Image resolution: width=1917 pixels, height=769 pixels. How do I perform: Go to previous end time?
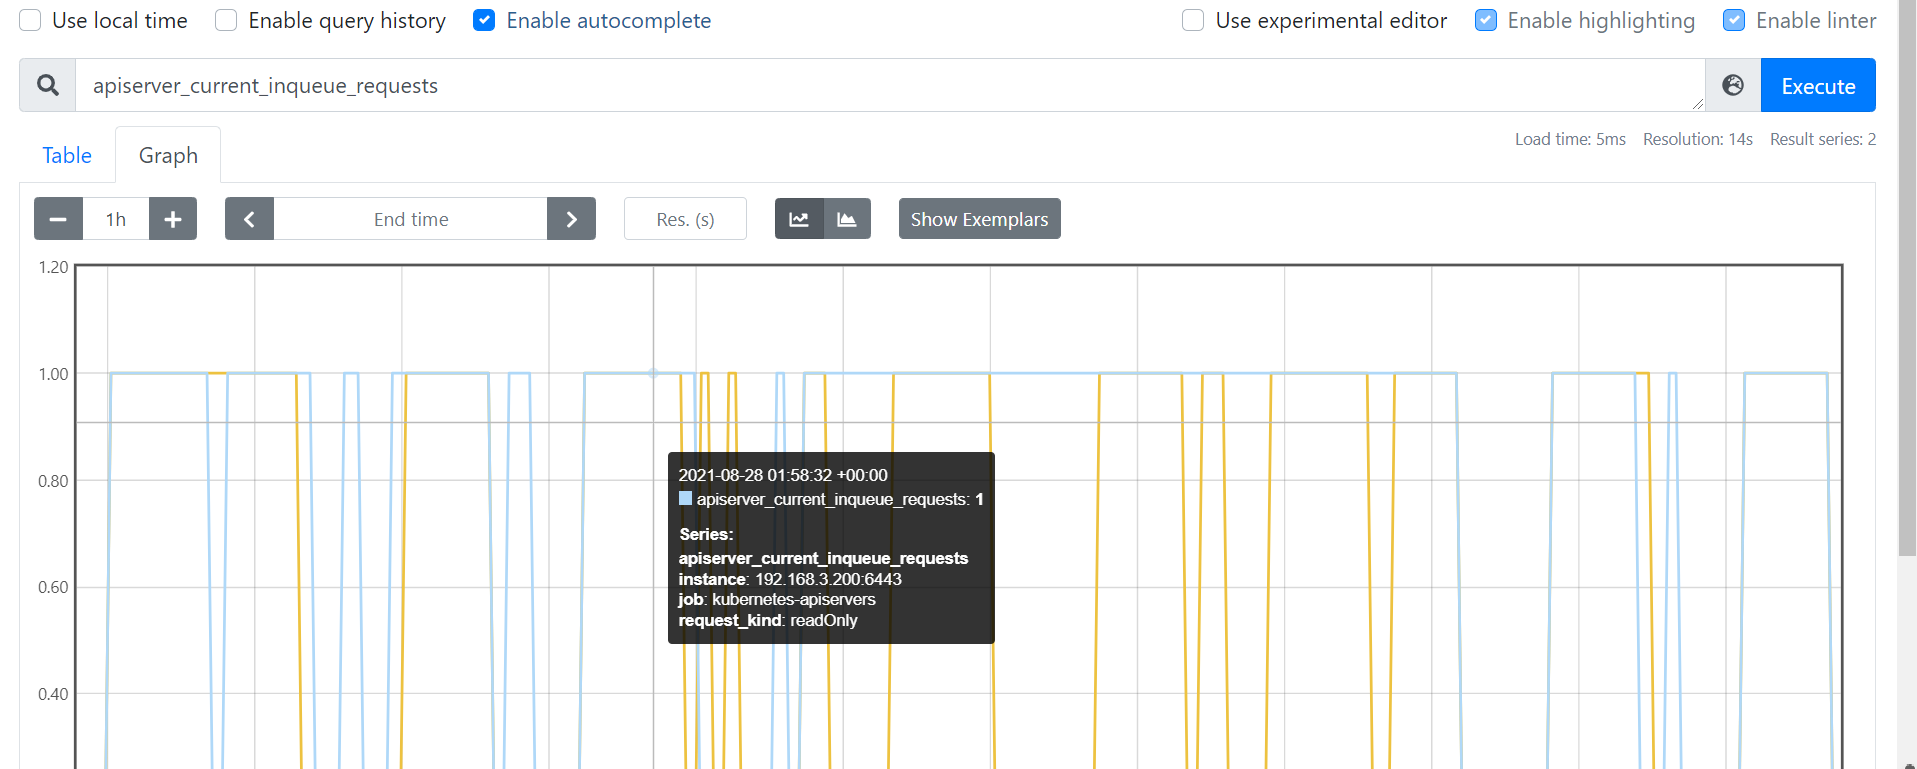(249, 219)
